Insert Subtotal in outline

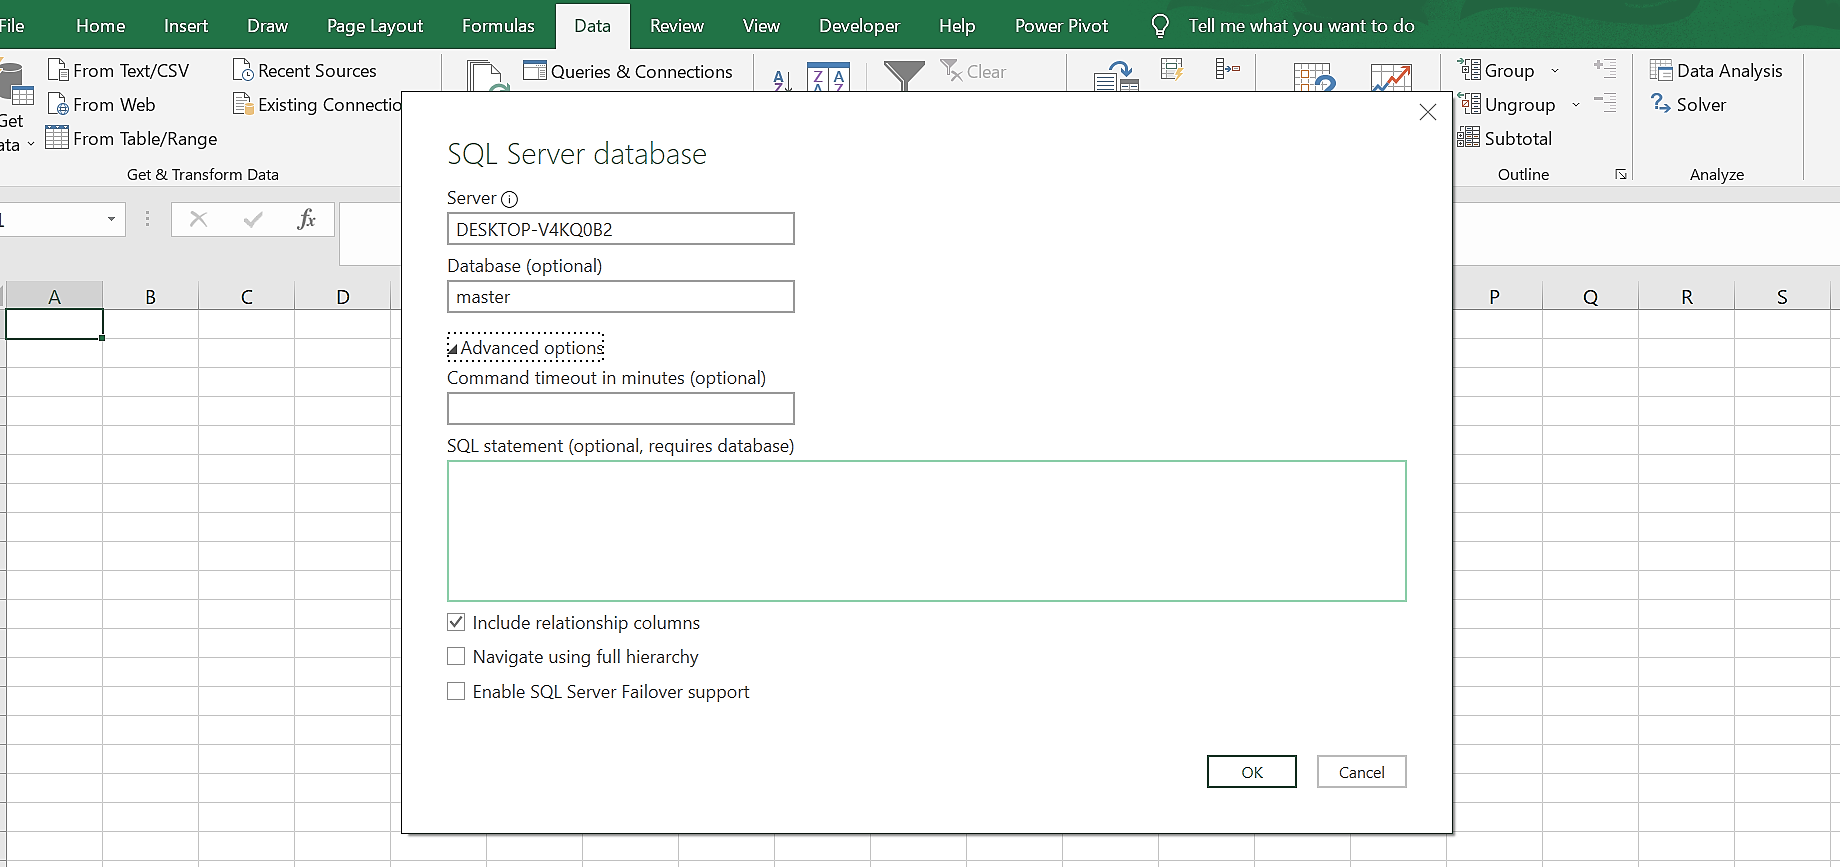pos(1505,139)
